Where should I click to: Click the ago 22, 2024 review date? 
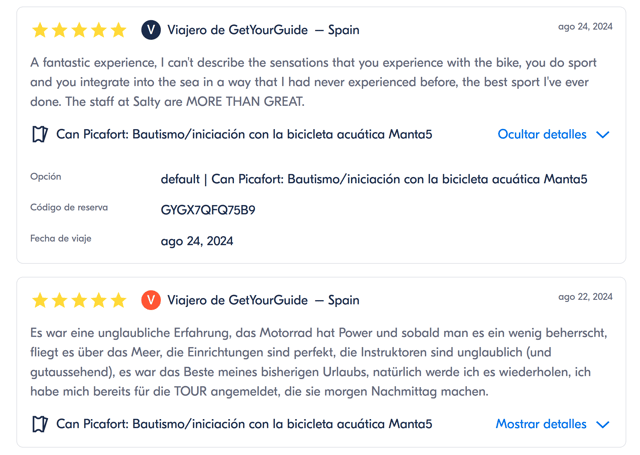(585, 297)
